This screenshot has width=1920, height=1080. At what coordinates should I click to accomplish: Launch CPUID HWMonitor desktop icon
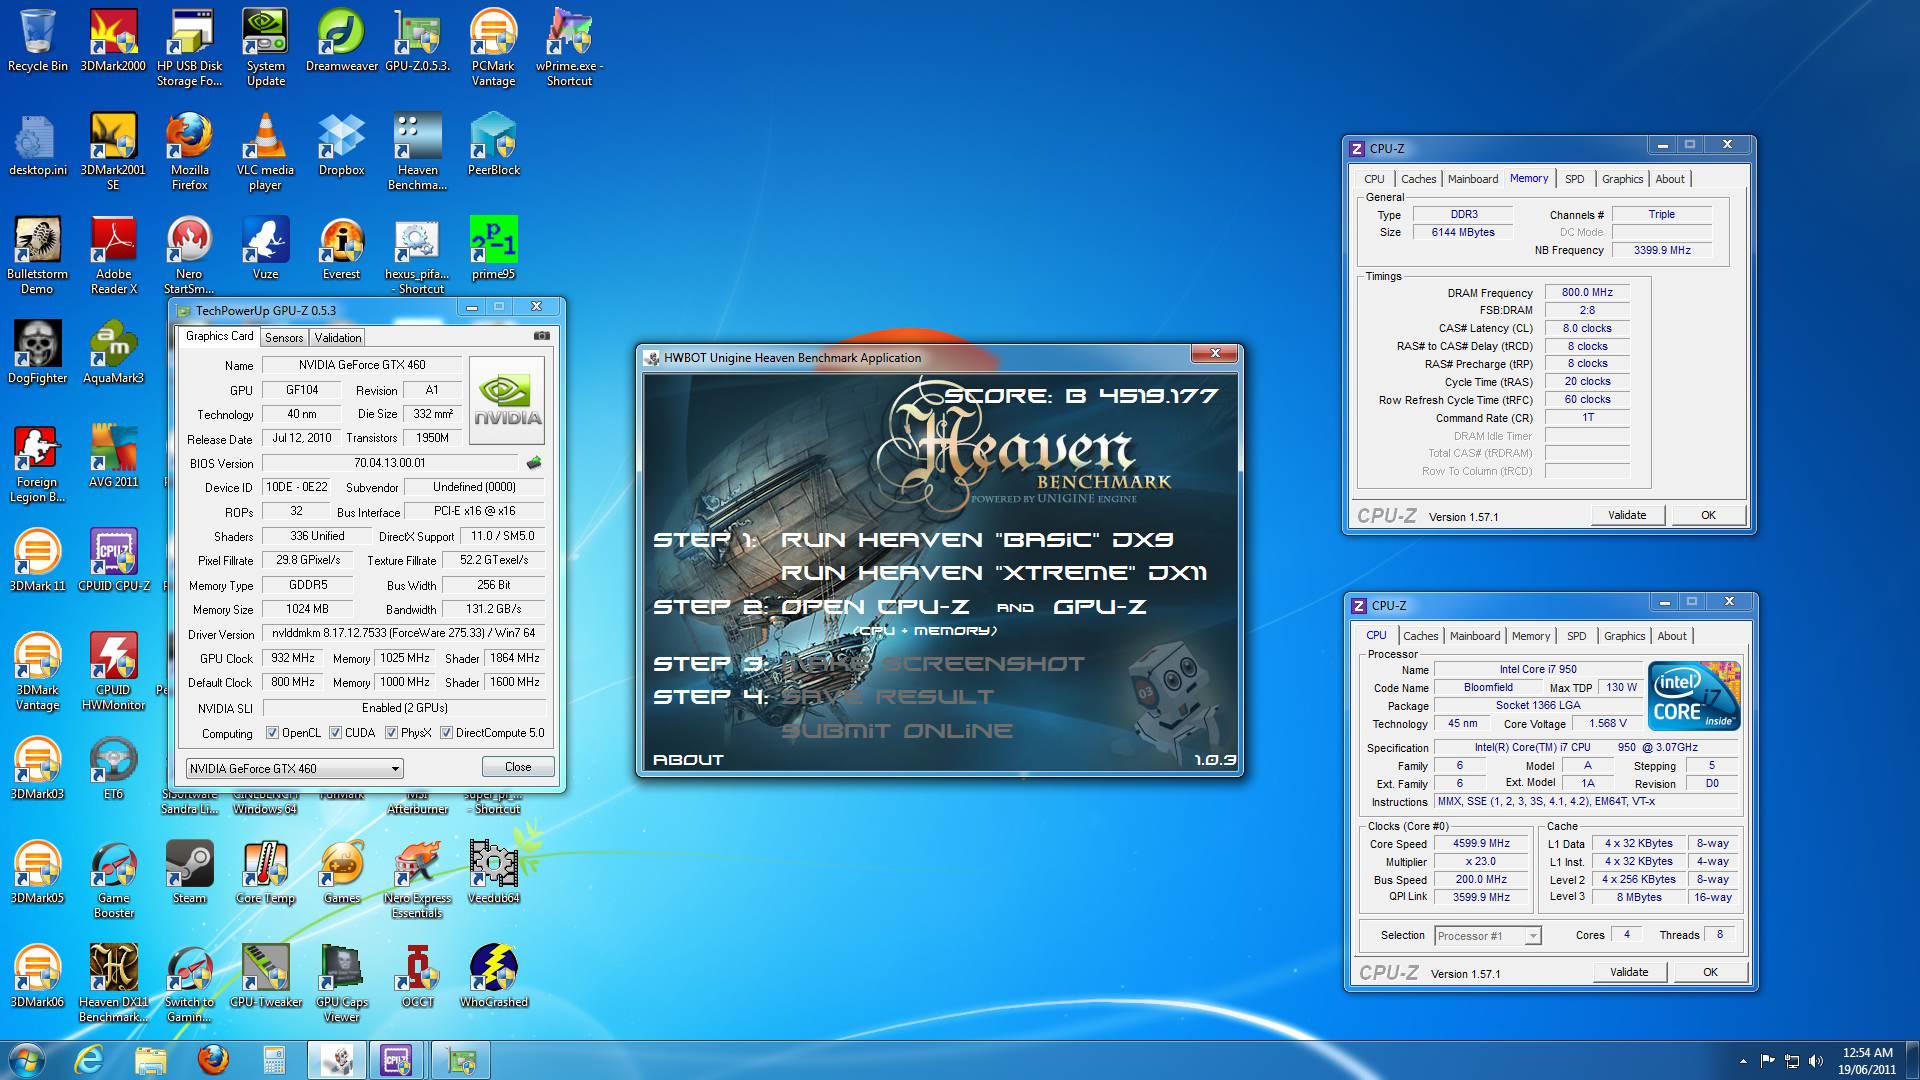point(113,672)
